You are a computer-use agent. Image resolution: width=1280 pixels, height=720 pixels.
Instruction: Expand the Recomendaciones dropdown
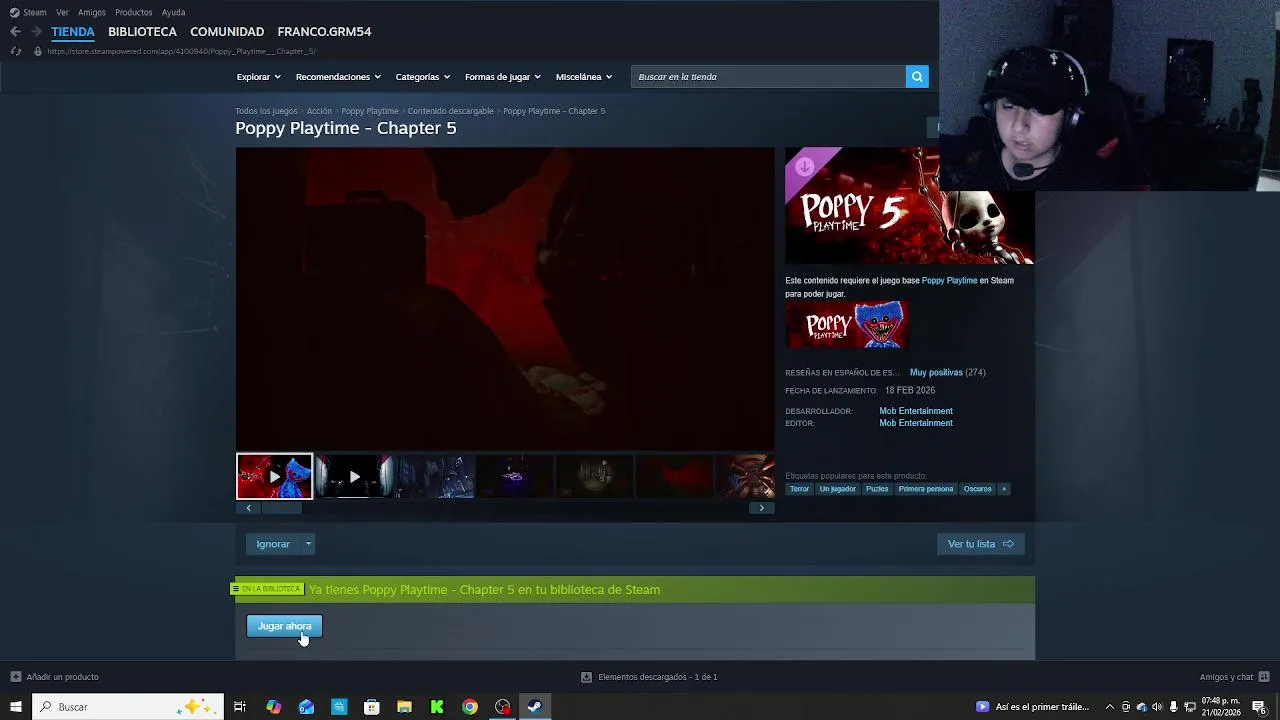338,77
